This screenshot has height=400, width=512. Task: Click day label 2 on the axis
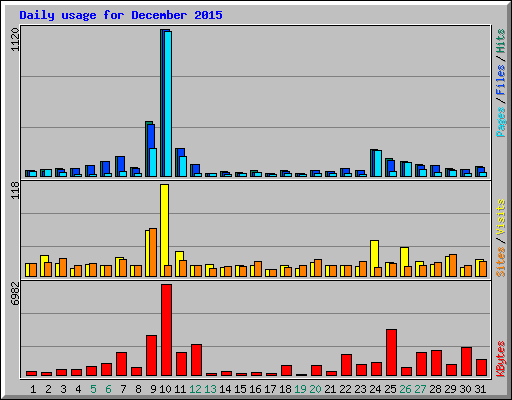click(48, 389)
